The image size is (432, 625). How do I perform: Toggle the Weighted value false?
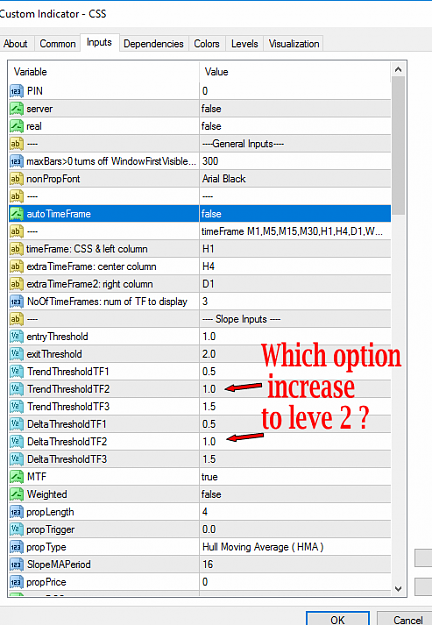pos(295,495)
